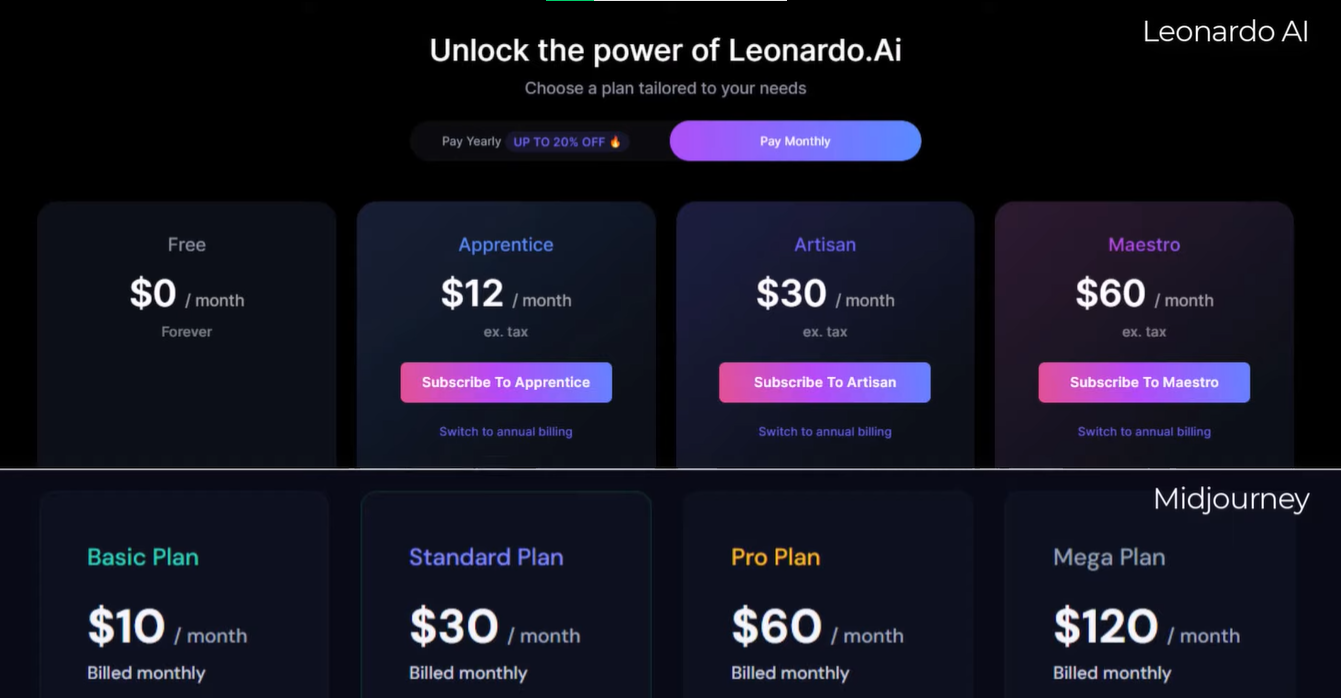Select the Midjourney Standard Plan card
Viewport: 1341px width, 698px height.
pos(506,595)
